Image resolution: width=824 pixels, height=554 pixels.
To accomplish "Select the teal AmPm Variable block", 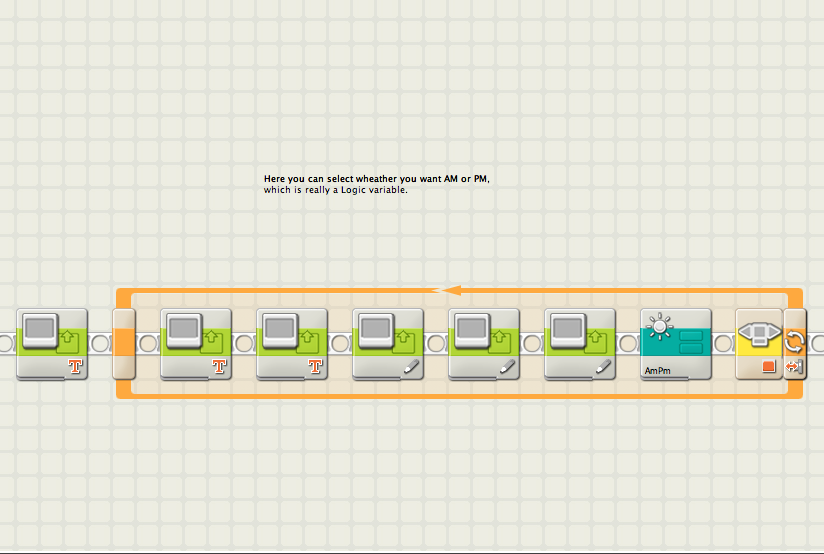I will pos(676,344).
